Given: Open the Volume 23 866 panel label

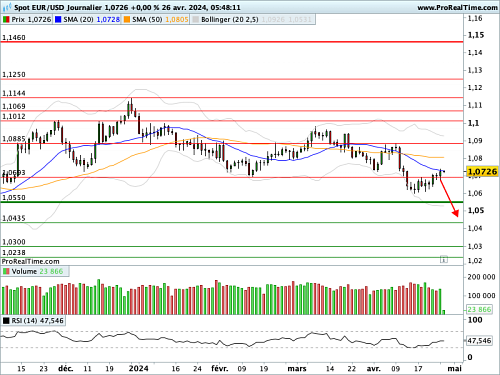Looking at the screenshot, I should point(35,271).
